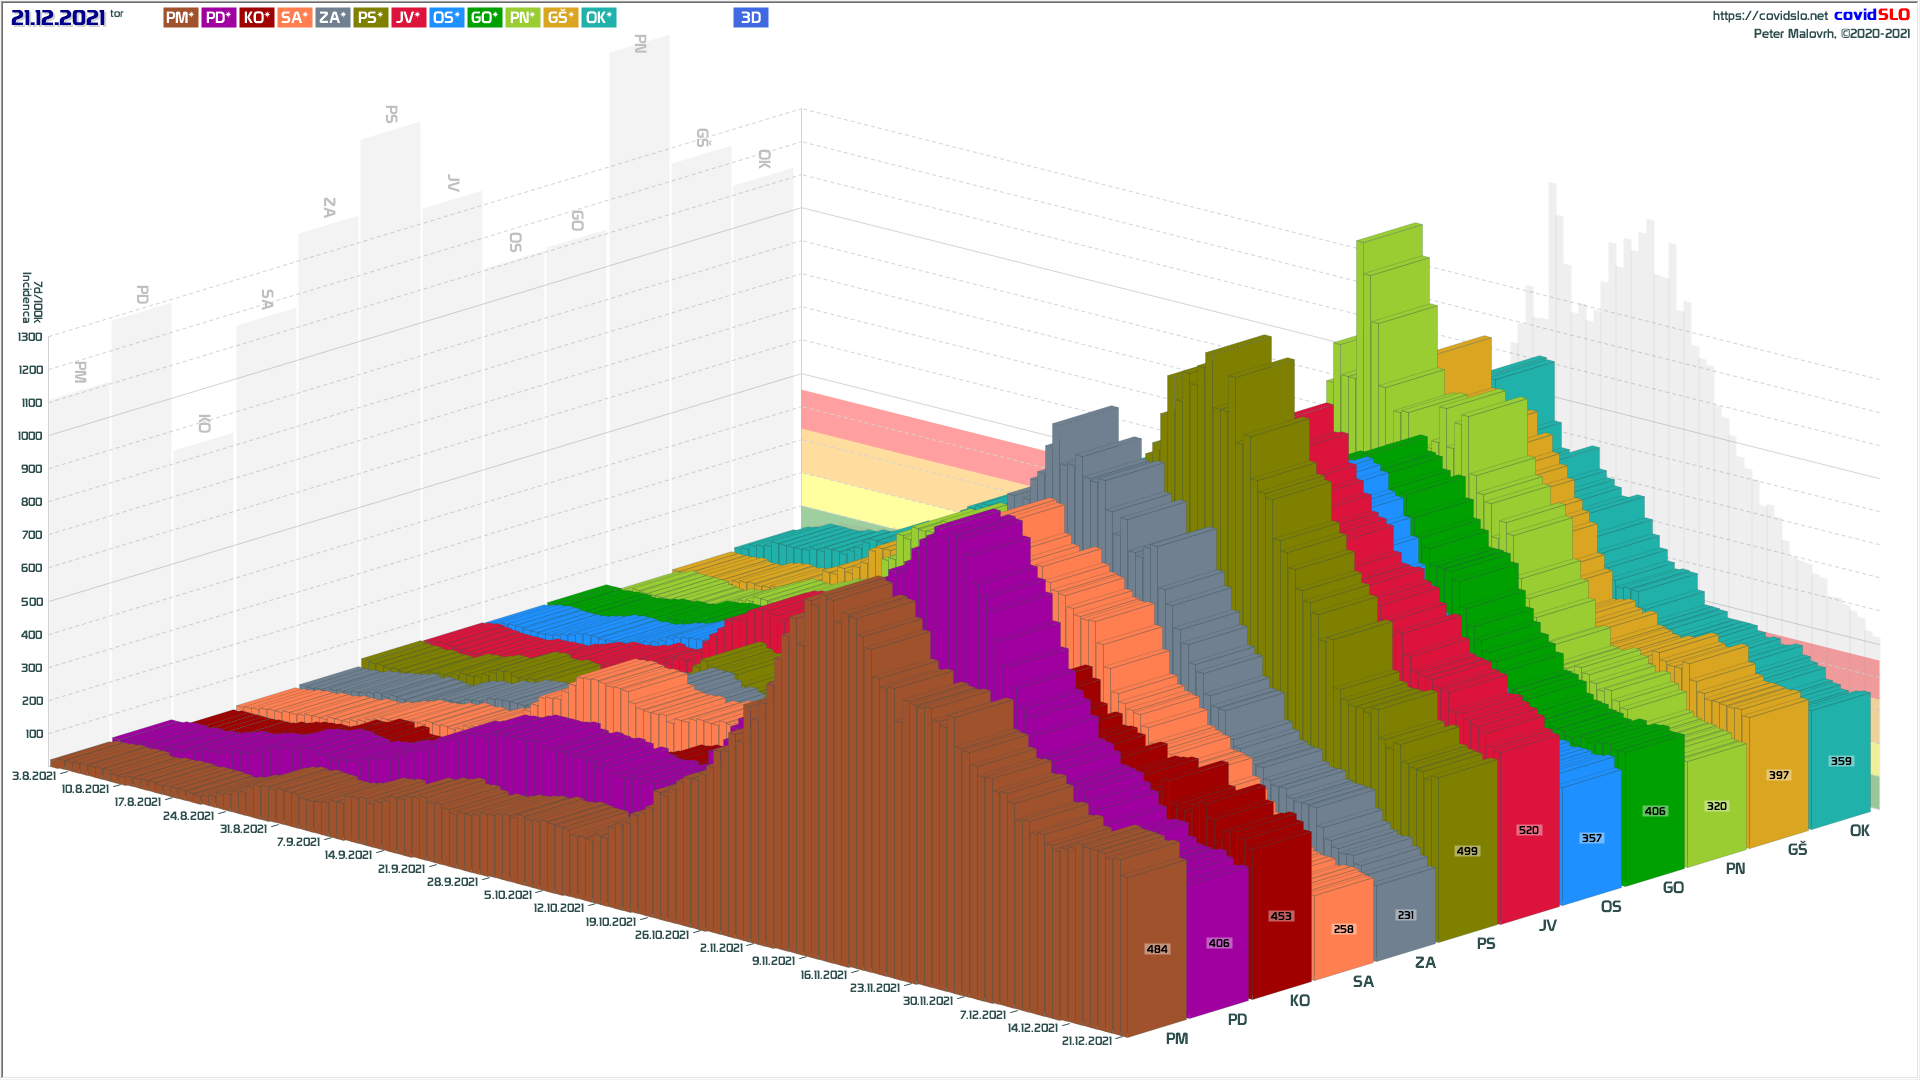The width and height of the screenshot is (1920, 1080).
Task: Click the GO* green legend button
Action: [484, 17]
